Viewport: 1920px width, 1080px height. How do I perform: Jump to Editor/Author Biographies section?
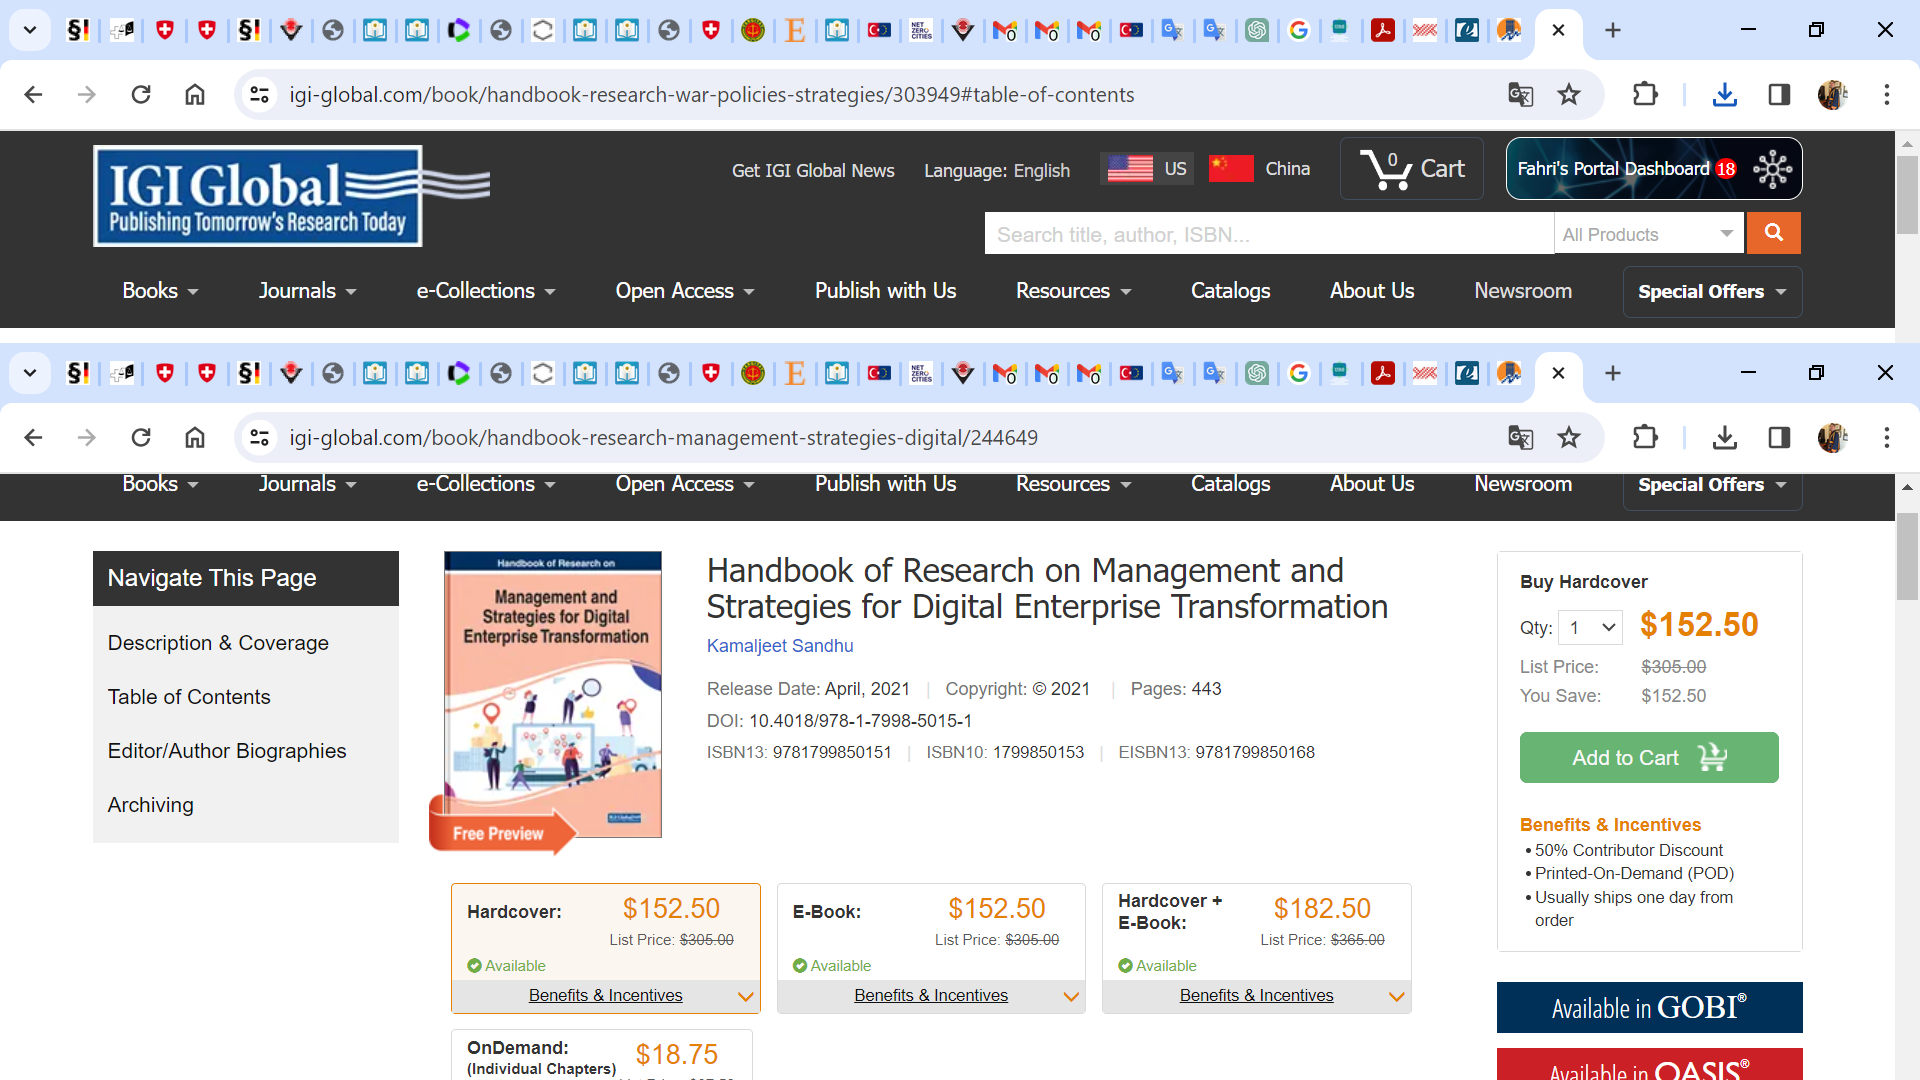(227, 751)
